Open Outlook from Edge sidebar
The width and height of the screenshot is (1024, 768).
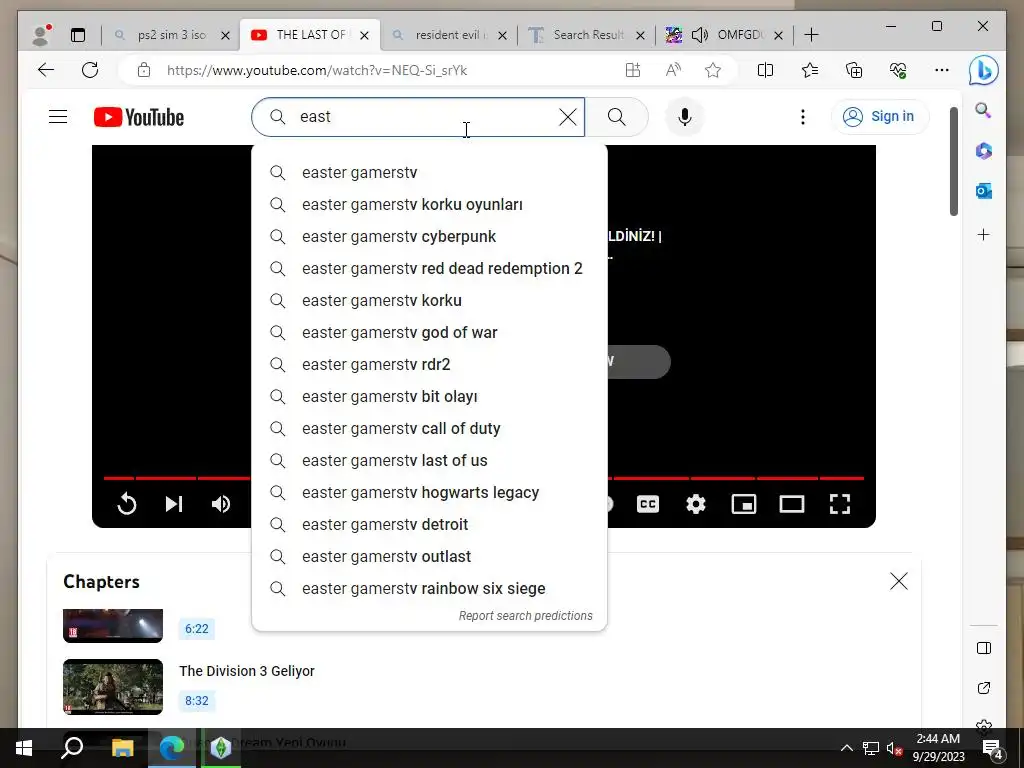coord(984,191)
